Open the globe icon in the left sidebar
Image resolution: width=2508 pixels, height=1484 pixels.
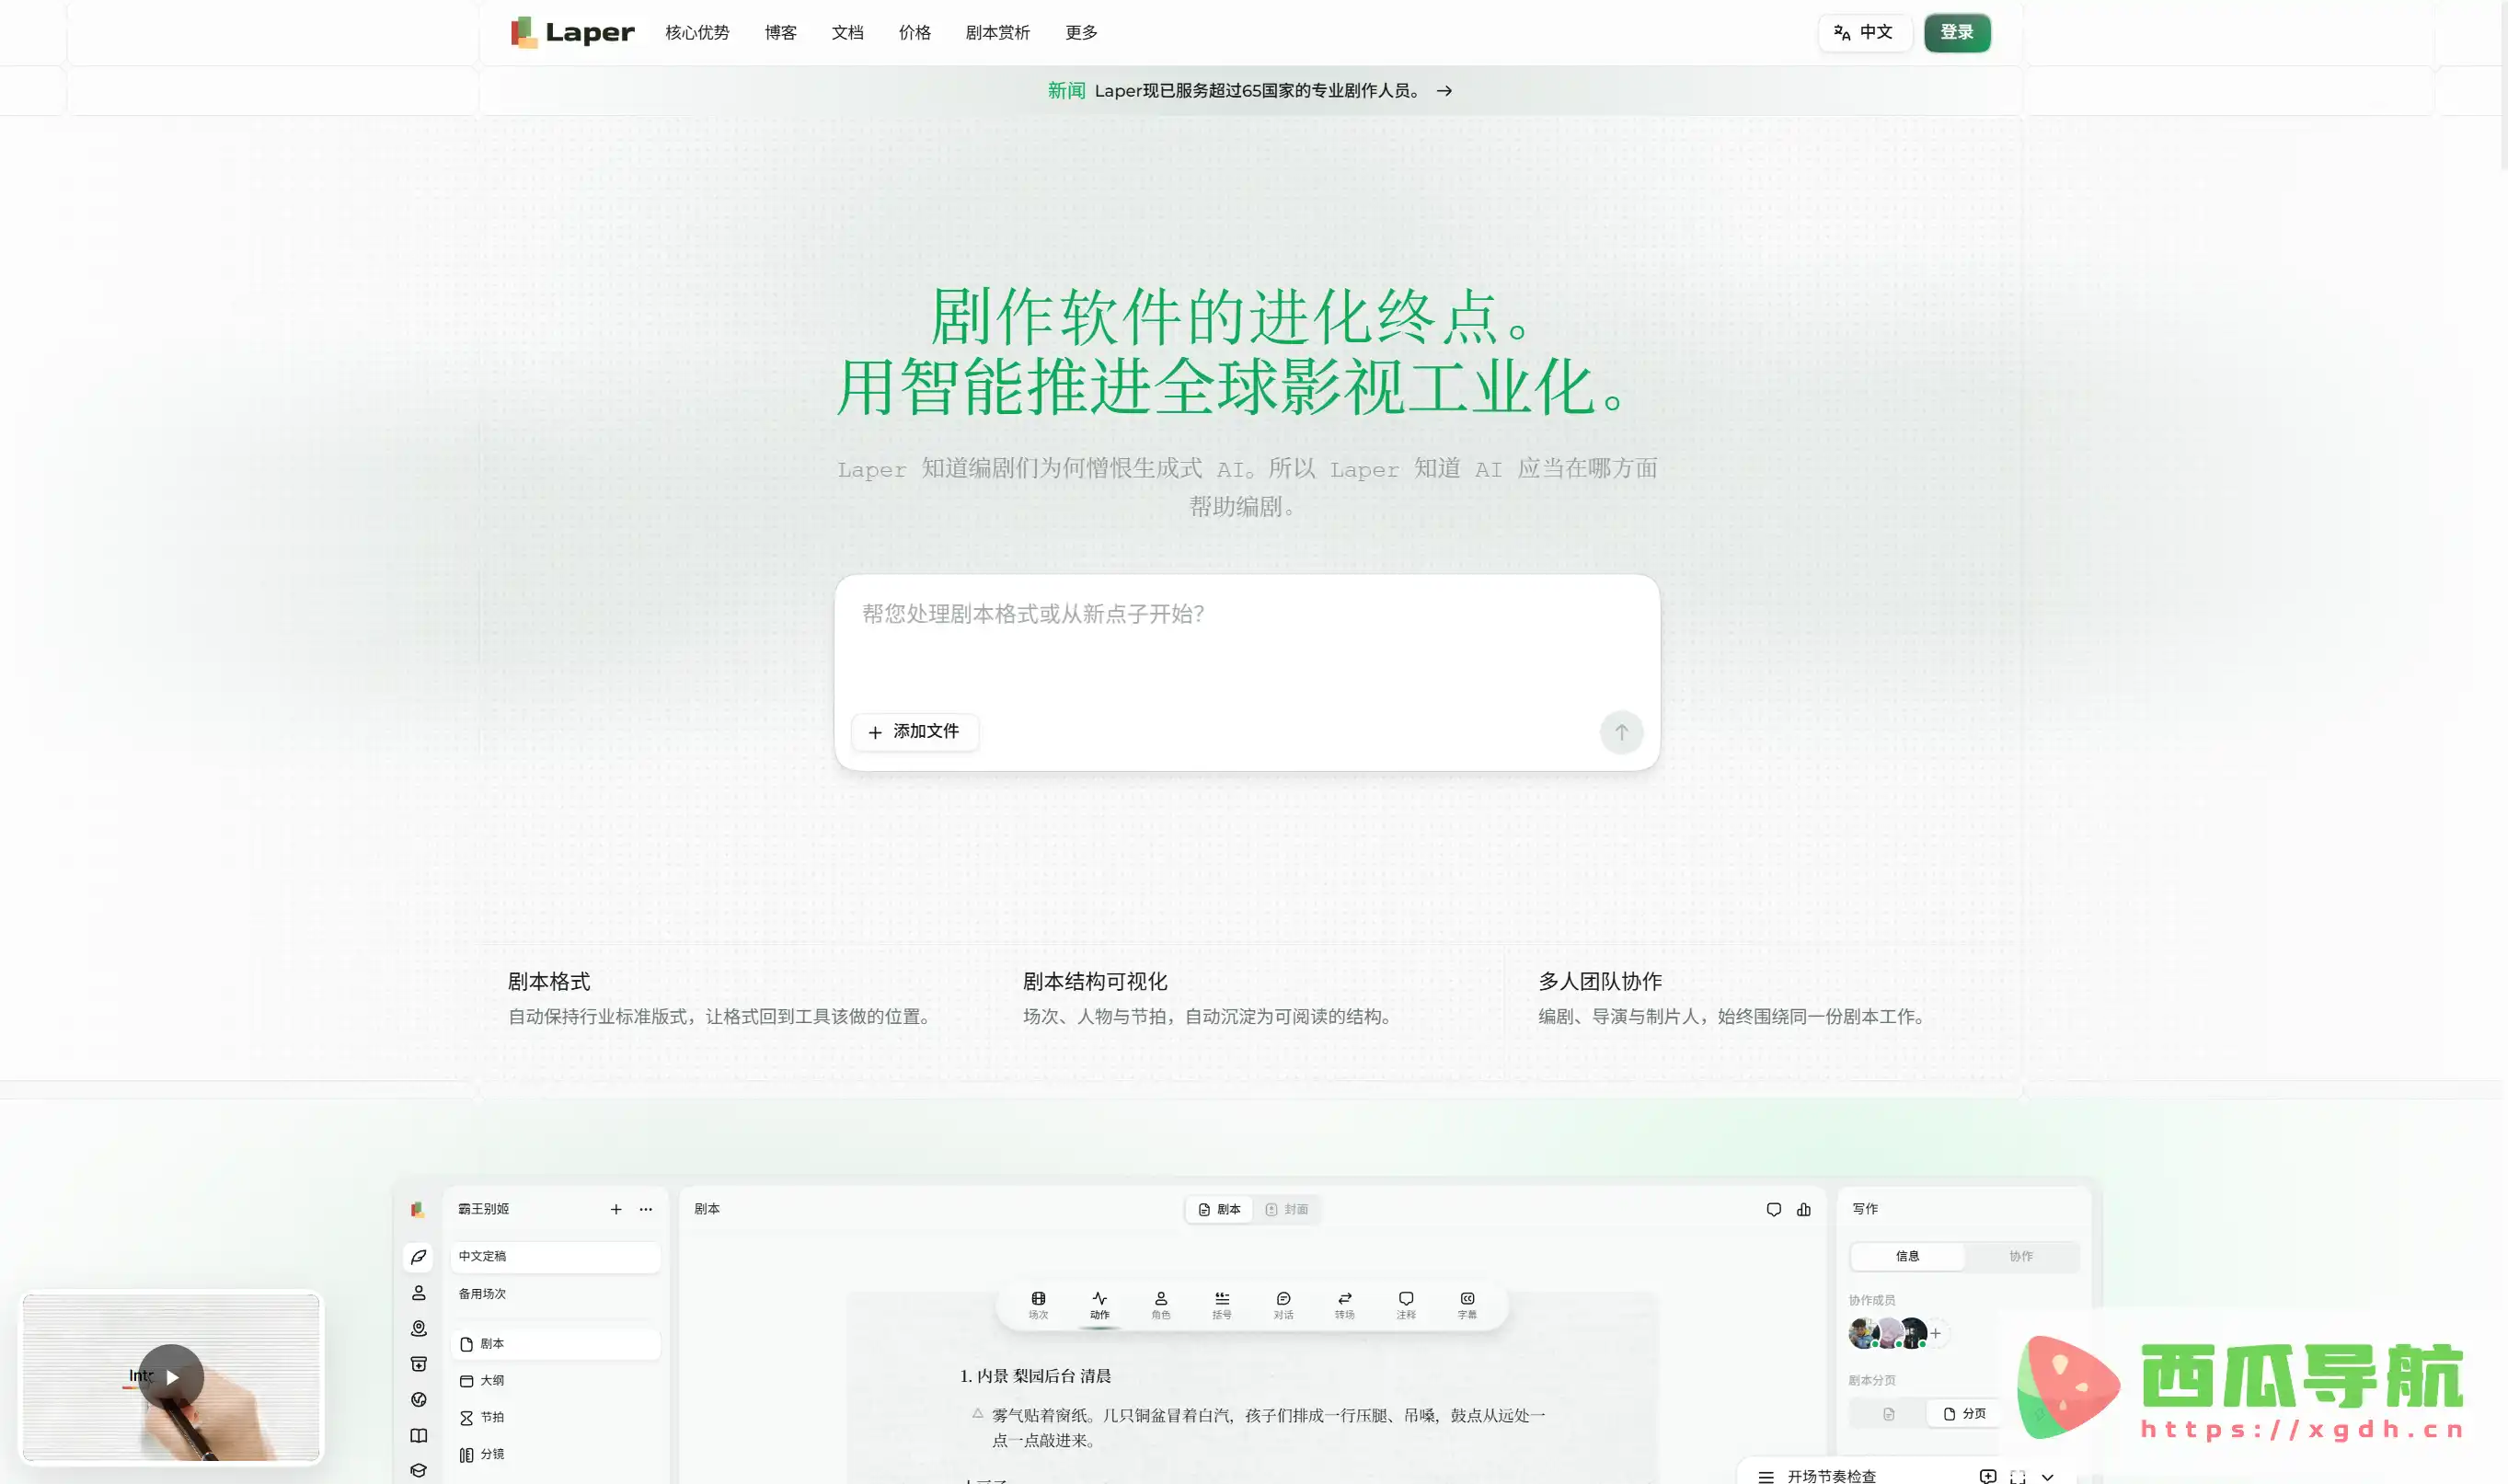point(418,1399)
